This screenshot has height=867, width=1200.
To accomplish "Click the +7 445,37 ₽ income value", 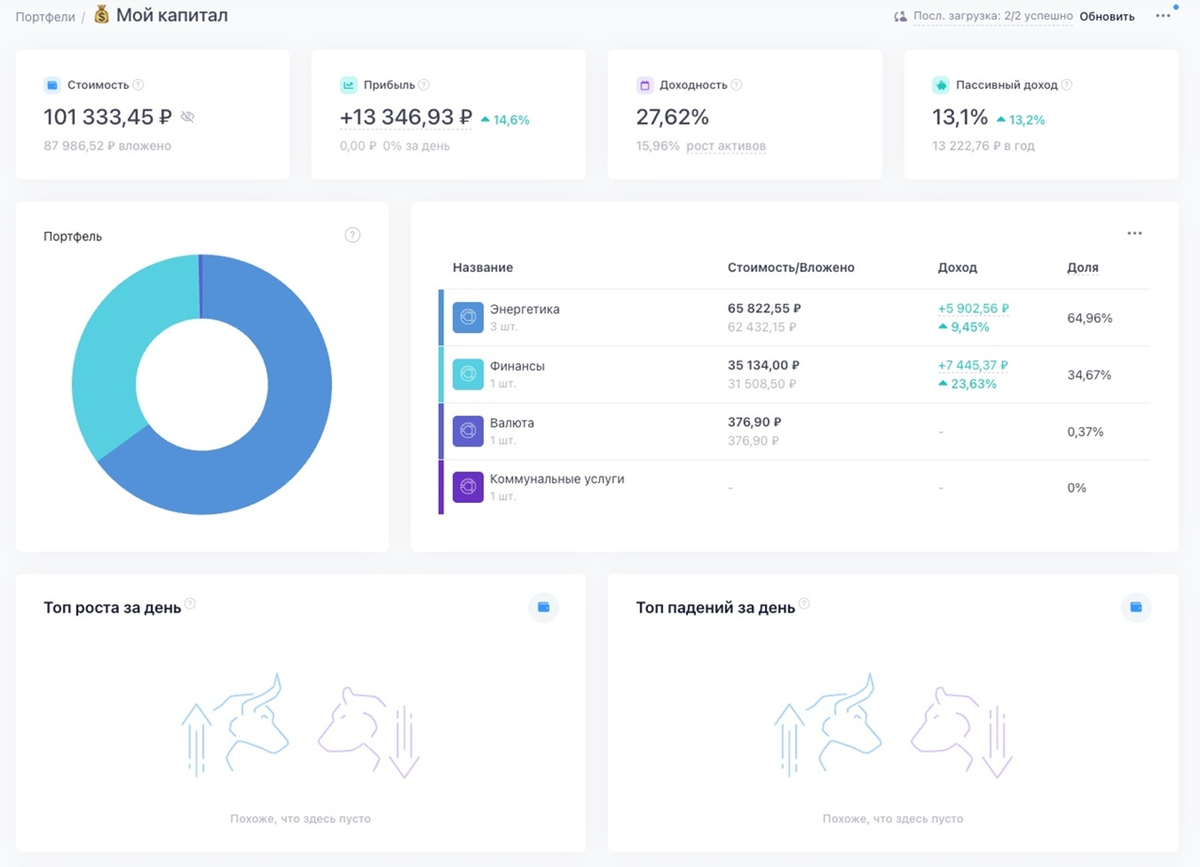I will 973,366.
